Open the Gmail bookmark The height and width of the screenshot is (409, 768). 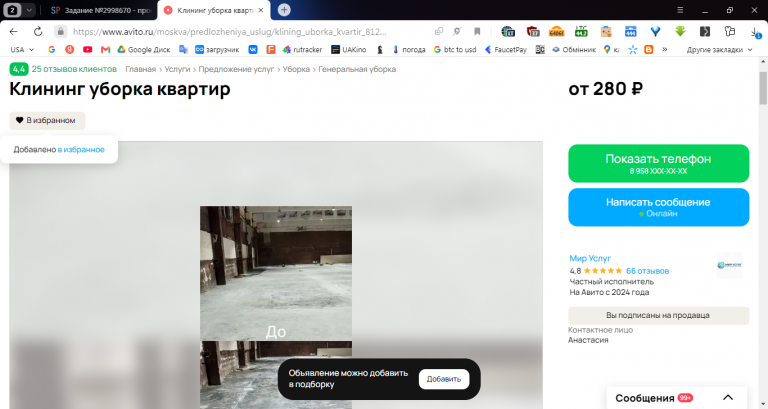[x=105, y=49]
